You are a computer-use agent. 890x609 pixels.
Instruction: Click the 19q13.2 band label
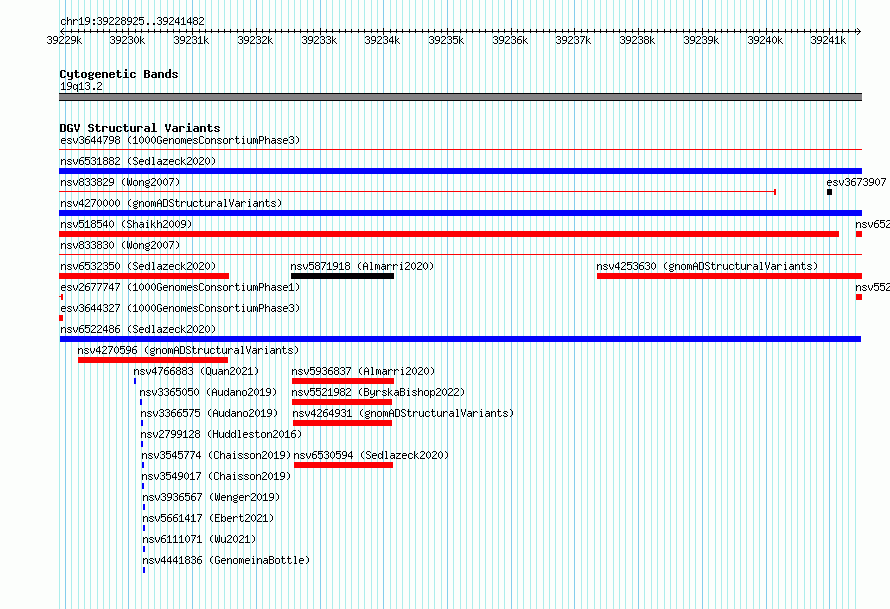point(81,86)
